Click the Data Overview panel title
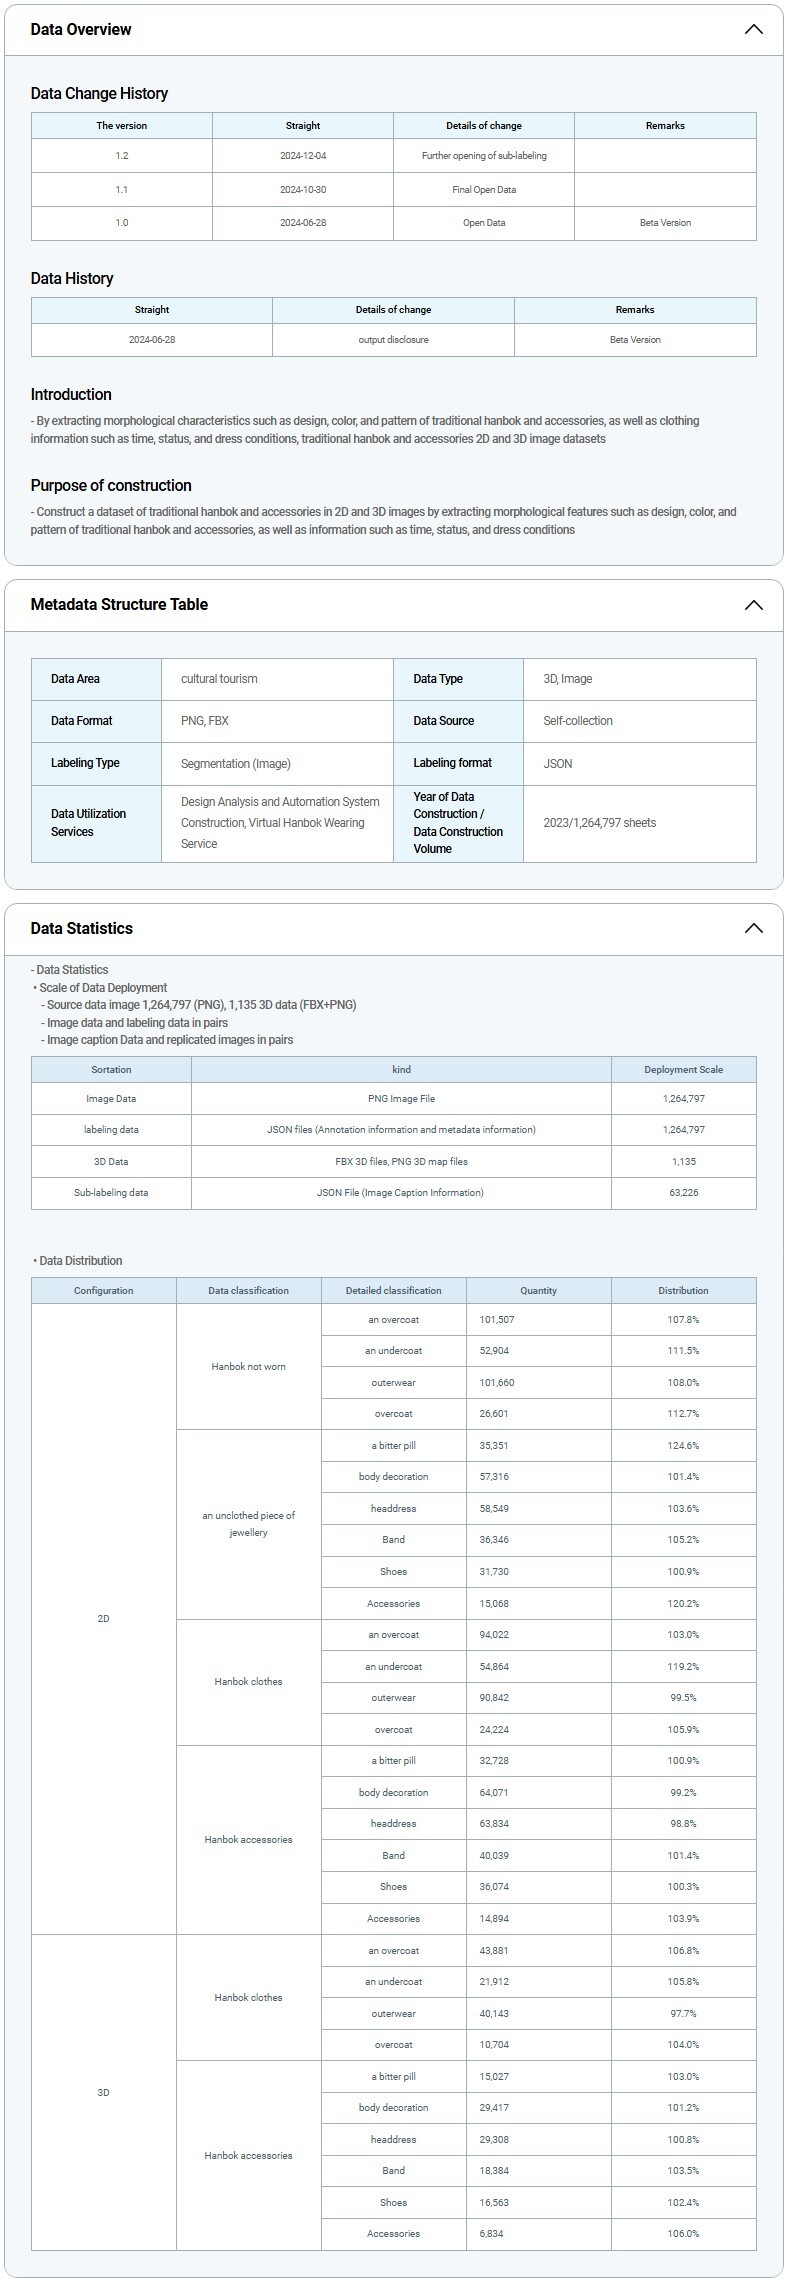The image size is (790, 2288). click(x=81, y=29)
